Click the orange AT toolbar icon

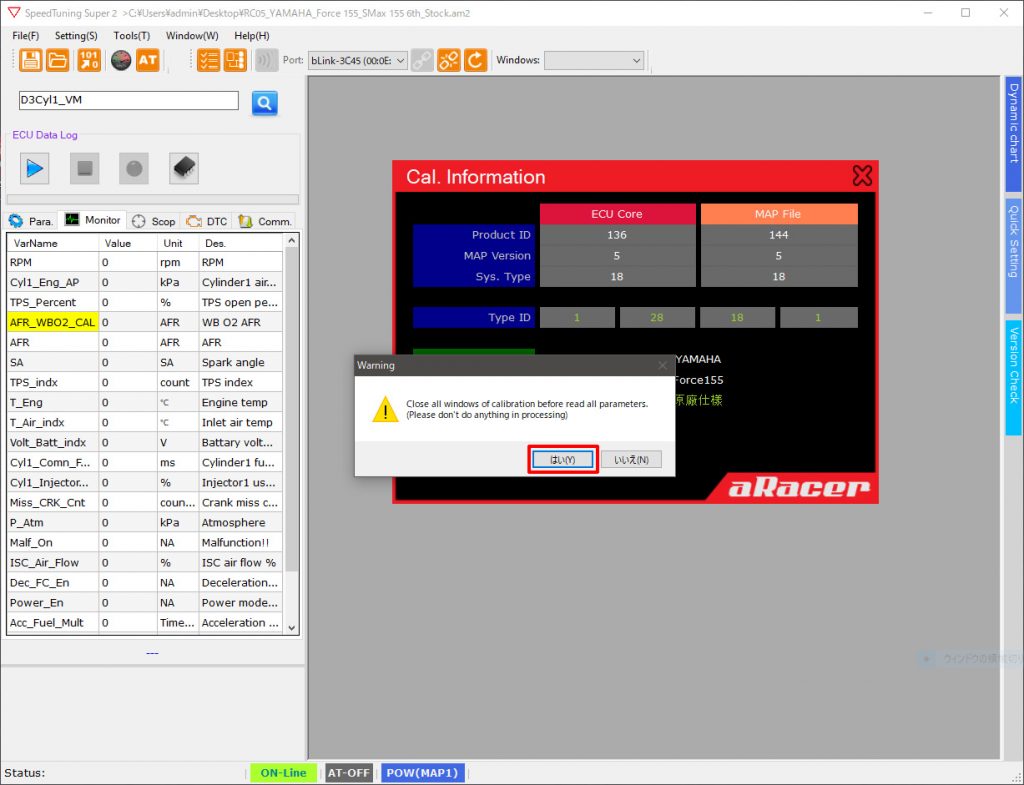pos(148,60)
